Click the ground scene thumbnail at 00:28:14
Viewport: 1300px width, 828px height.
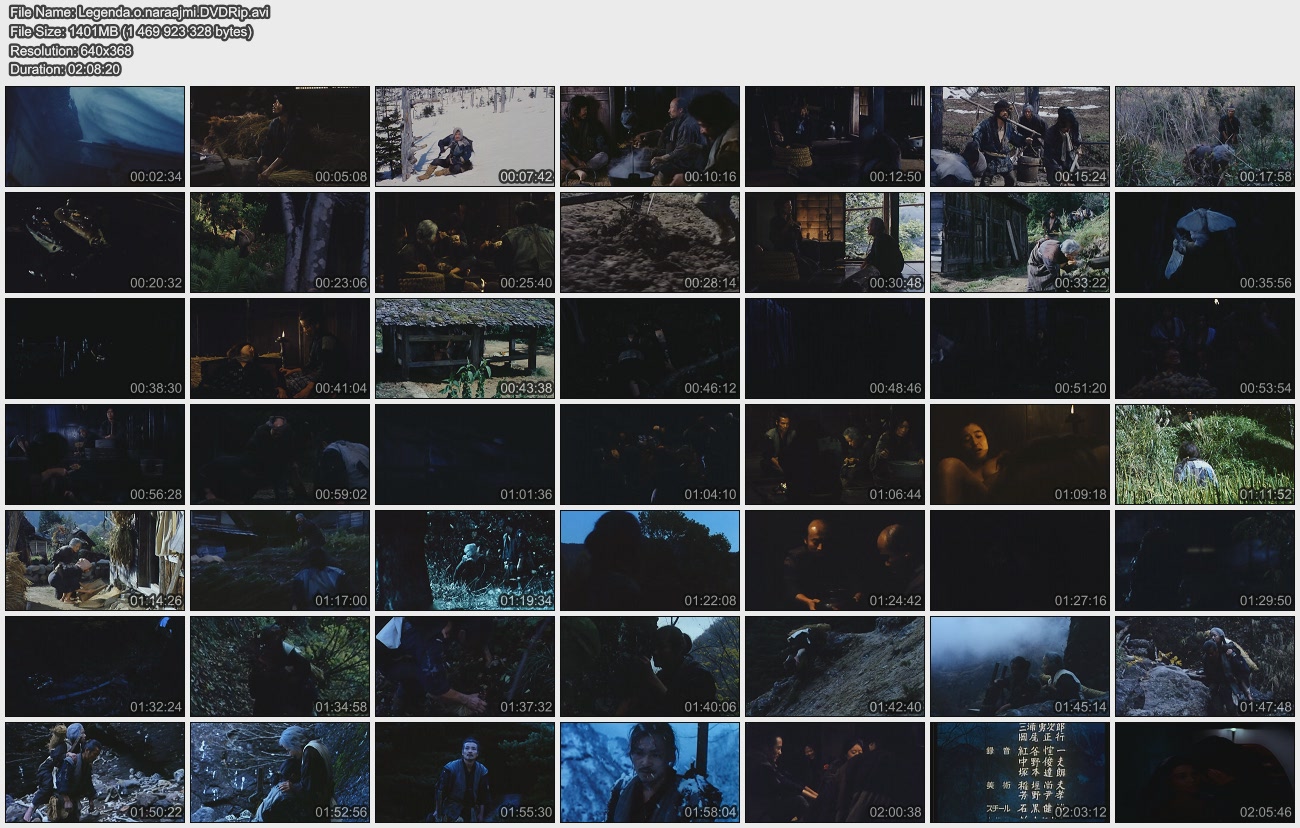tap(650, 242)
